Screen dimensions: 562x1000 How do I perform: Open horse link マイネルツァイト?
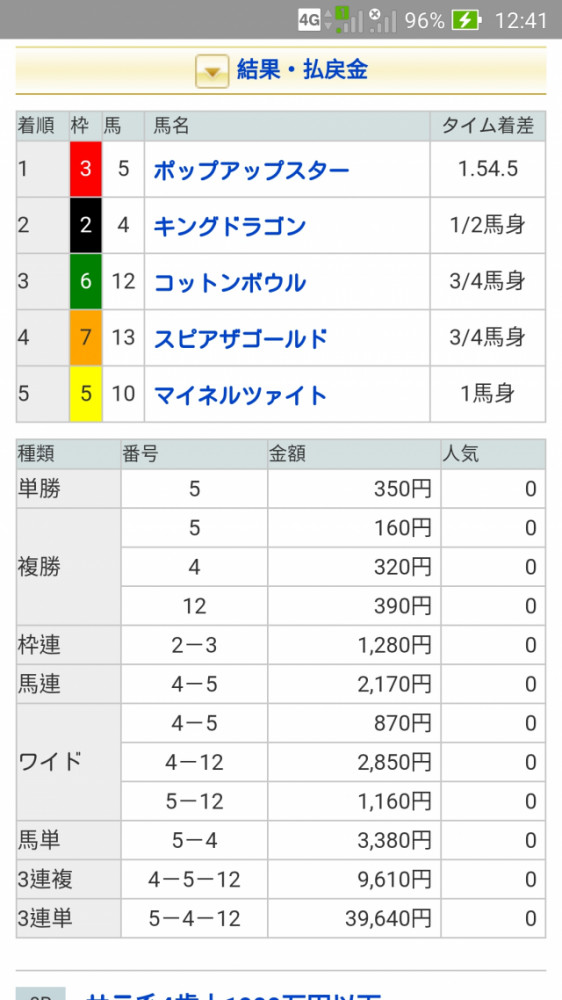click(x=240, y=395)
